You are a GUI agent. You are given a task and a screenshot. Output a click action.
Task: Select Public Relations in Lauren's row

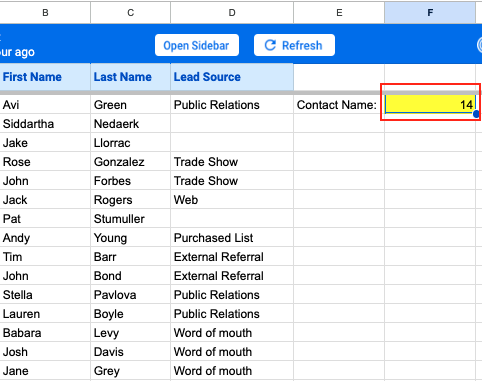coord(232,314)
